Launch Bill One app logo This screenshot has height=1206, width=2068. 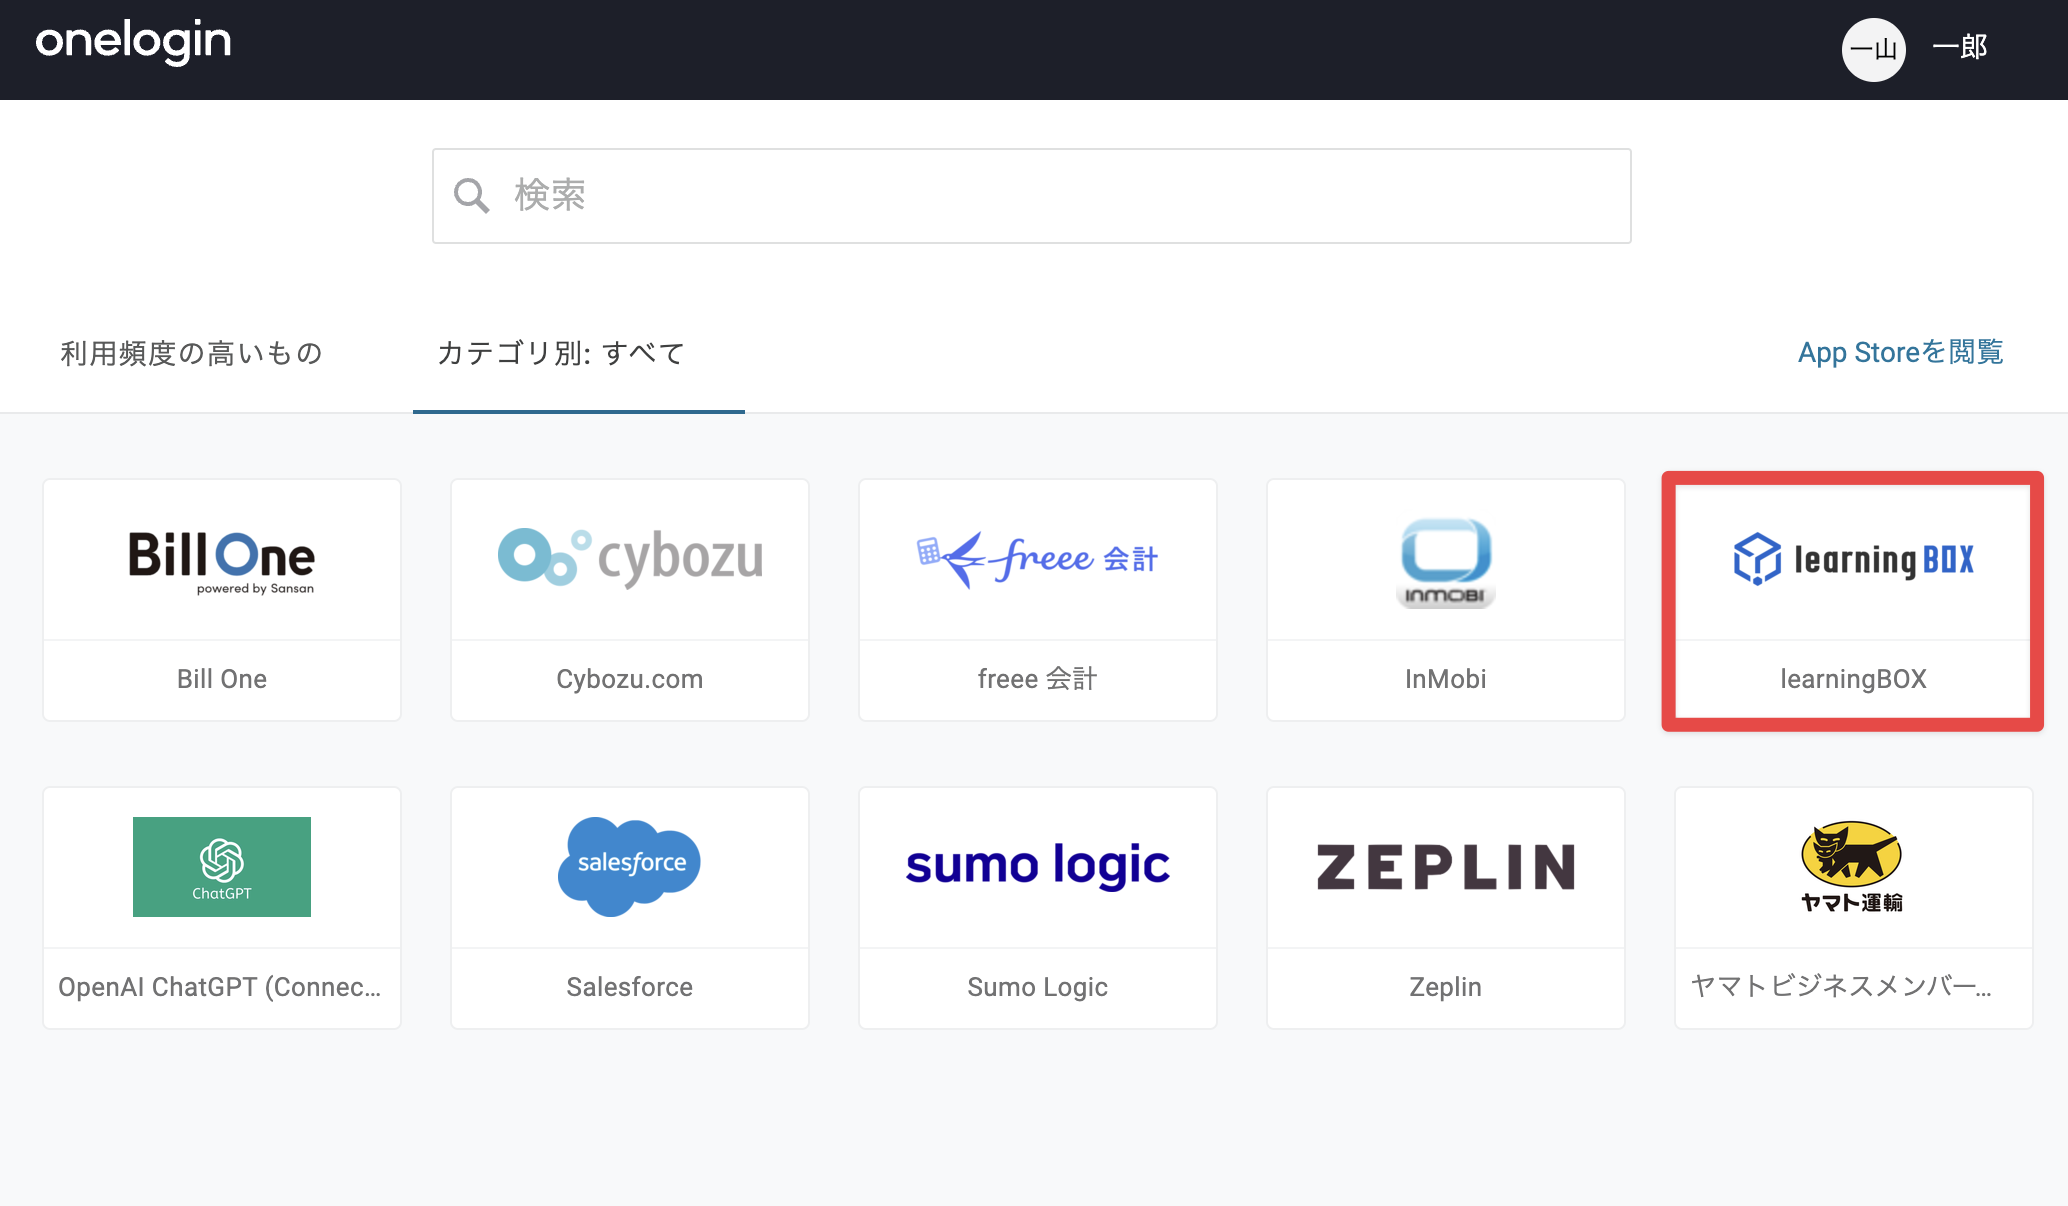pos(222,561)
